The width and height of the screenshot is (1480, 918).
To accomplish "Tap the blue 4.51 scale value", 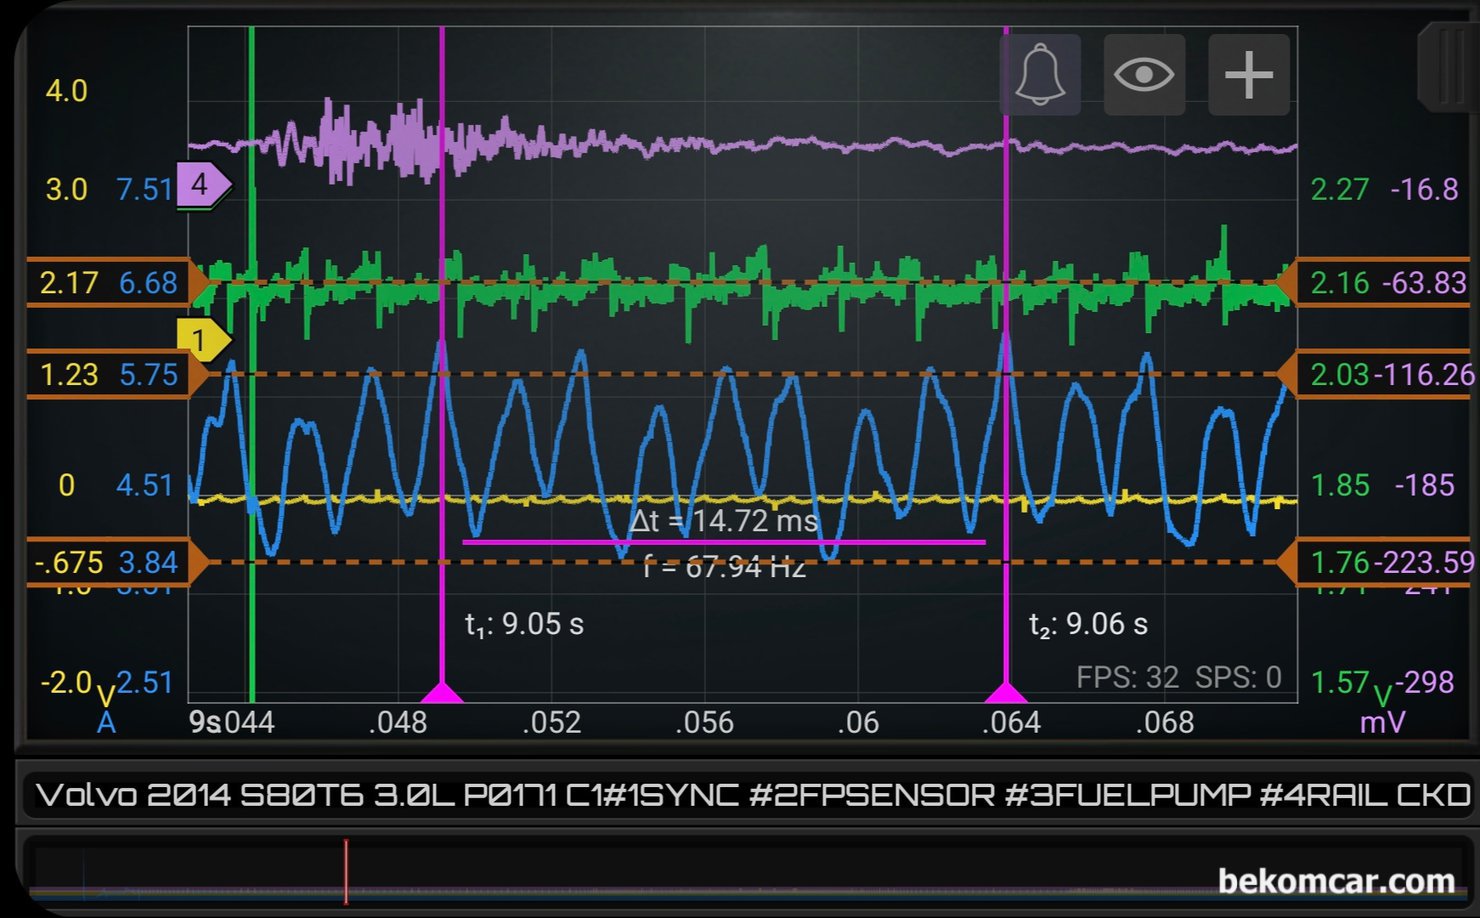I will coord(145,485).
